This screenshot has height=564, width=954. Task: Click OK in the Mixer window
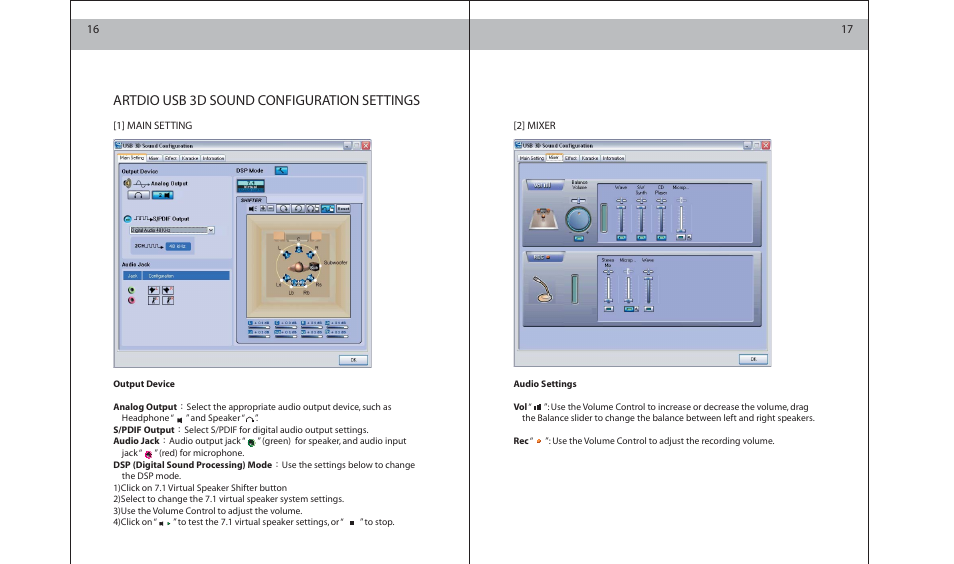(753, 360)
